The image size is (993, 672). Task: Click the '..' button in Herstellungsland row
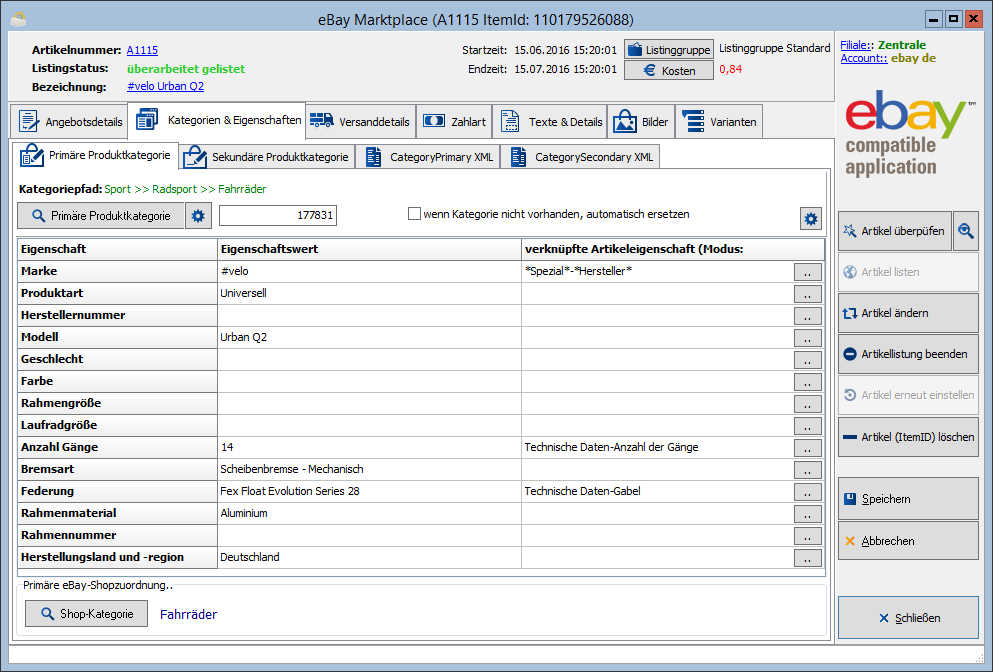coord(807,558)
